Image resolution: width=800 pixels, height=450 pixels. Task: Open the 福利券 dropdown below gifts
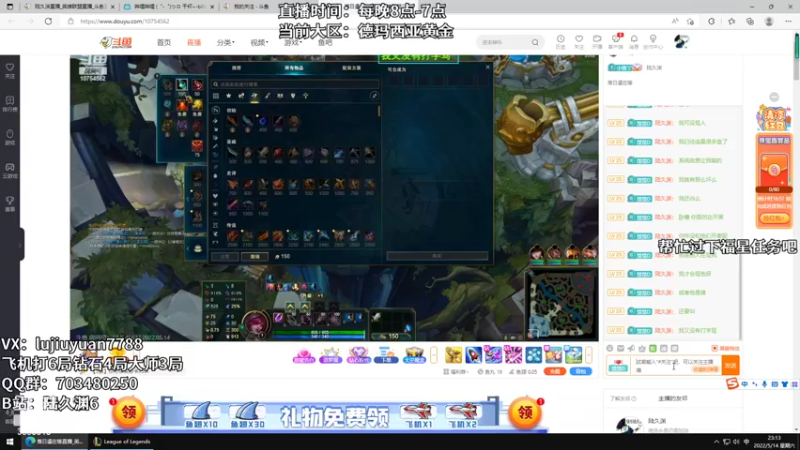(456, 372)
